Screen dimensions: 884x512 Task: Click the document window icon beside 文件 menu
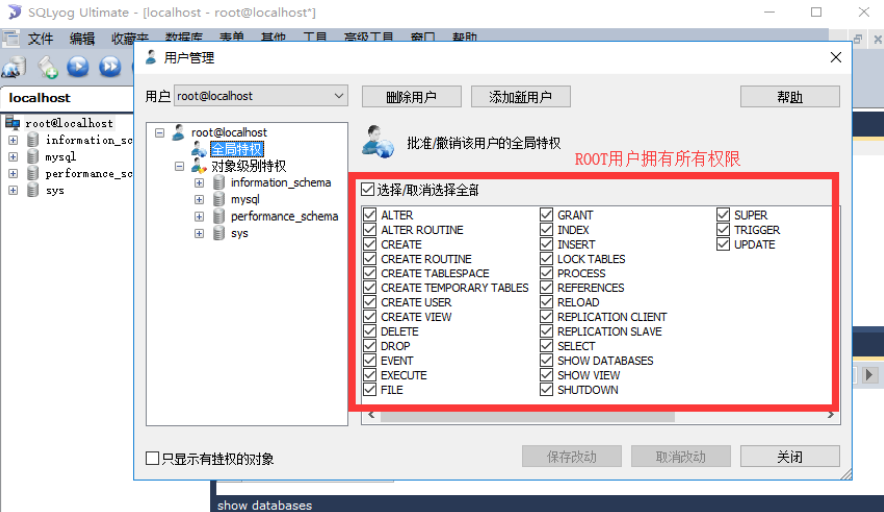pyautogui.click(x=11, y=38)
